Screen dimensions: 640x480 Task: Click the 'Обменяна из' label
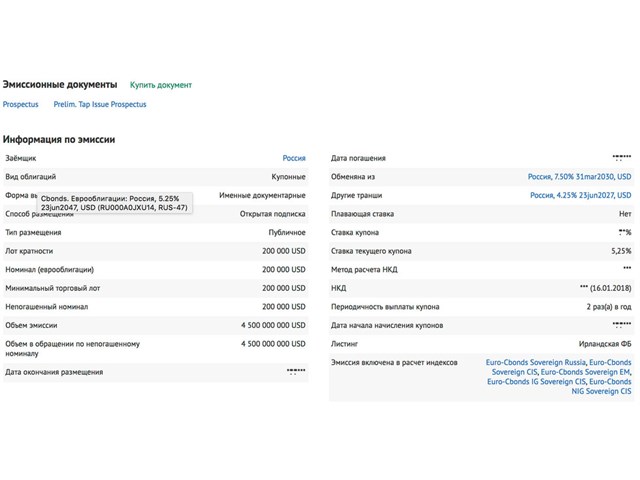(x=353, y=177)
